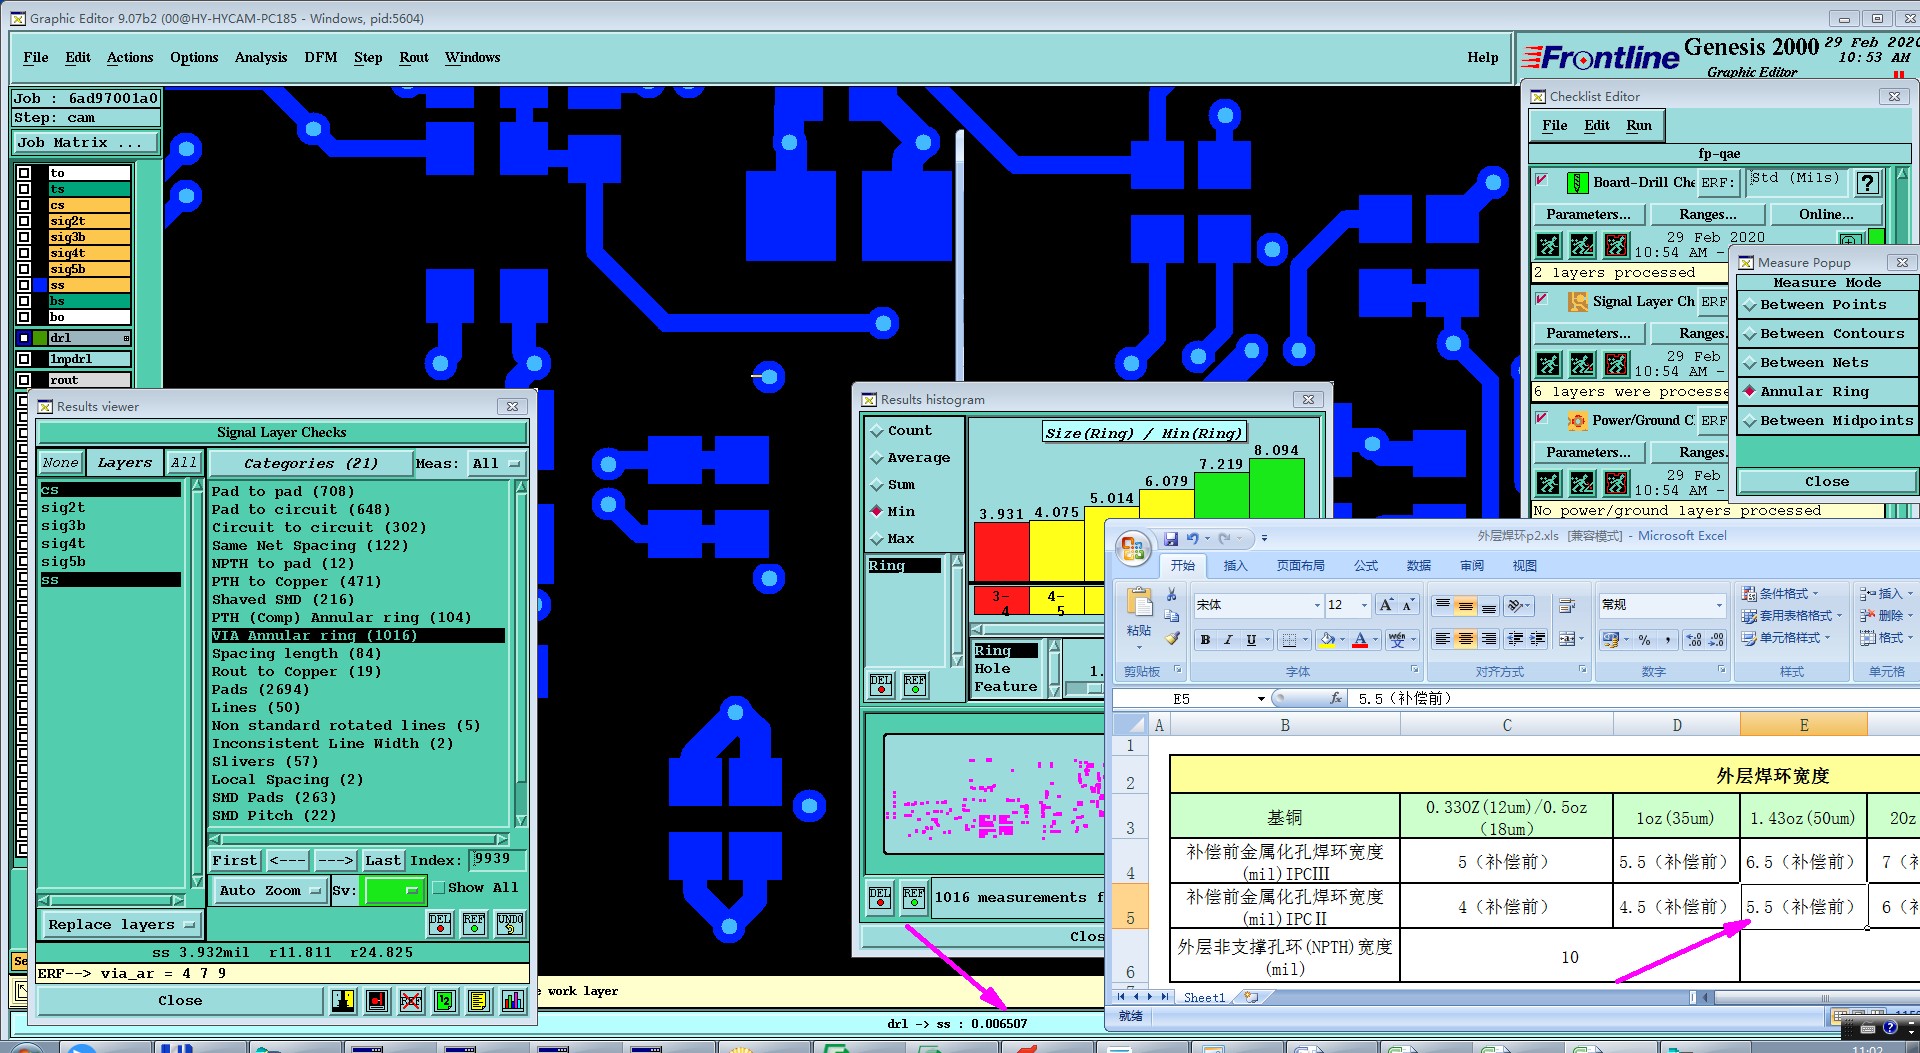Screen dimensions: 1920x1053
Task: Click Close in the Measure Popup
Action: tap(1827, 482)
